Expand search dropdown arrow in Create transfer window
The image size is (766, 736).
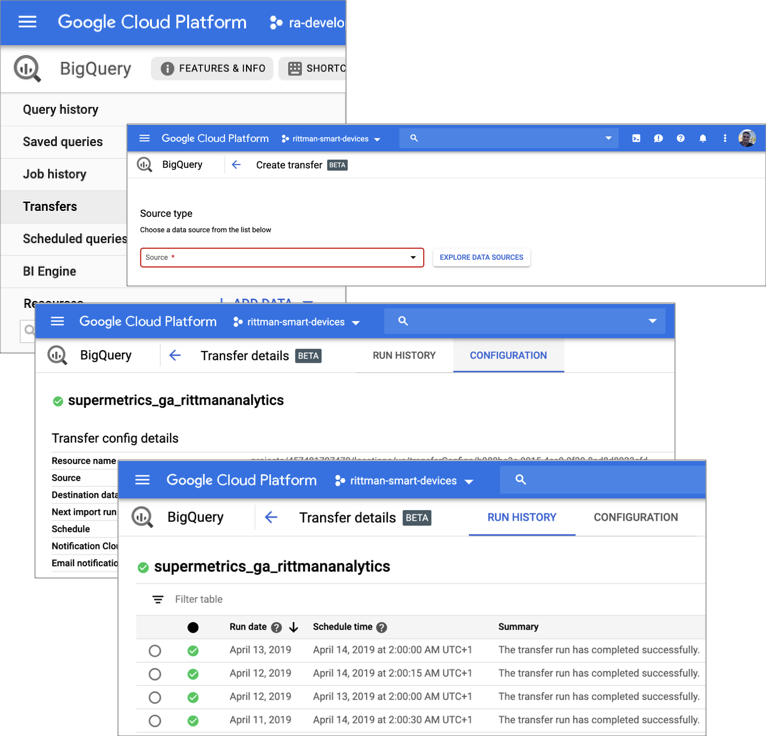click(x=608, y=138)
